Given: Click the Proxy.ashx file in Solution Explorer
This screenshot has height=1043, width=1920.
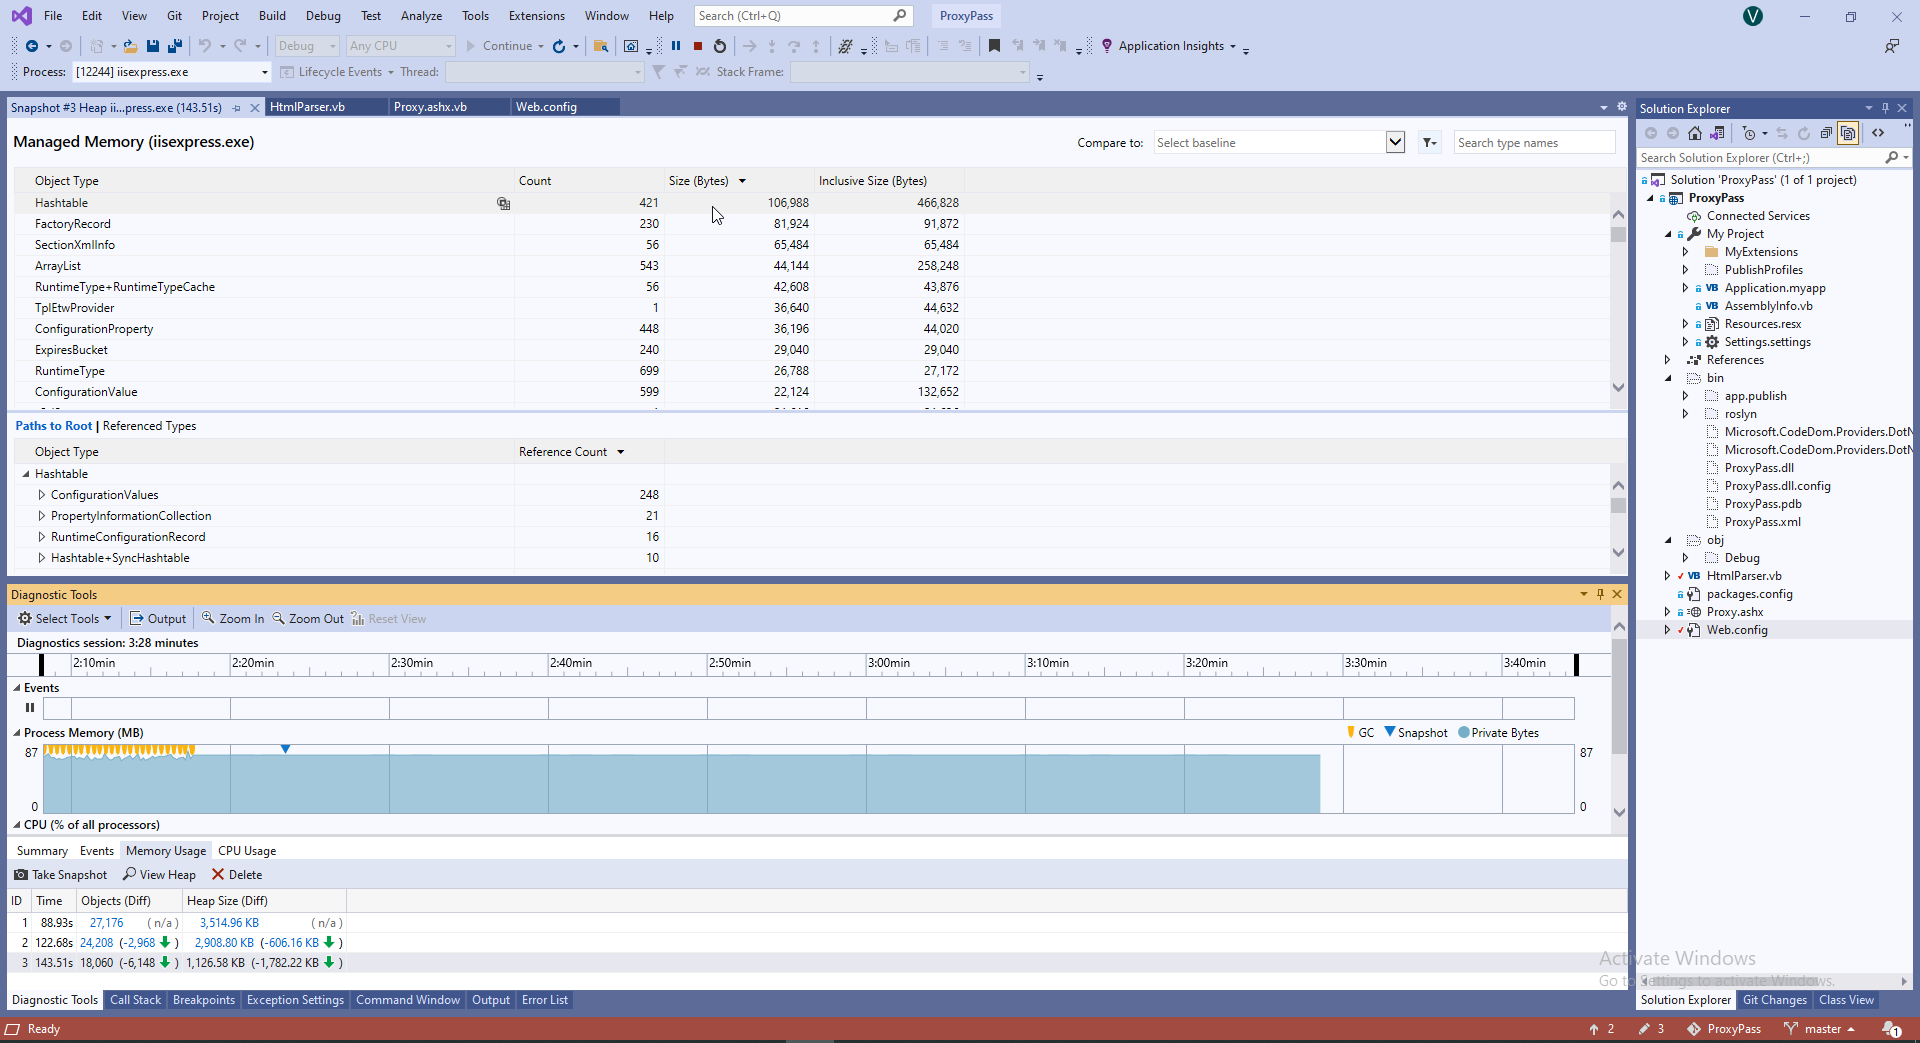Looking at the screenshot, I should coord(1735,612).
